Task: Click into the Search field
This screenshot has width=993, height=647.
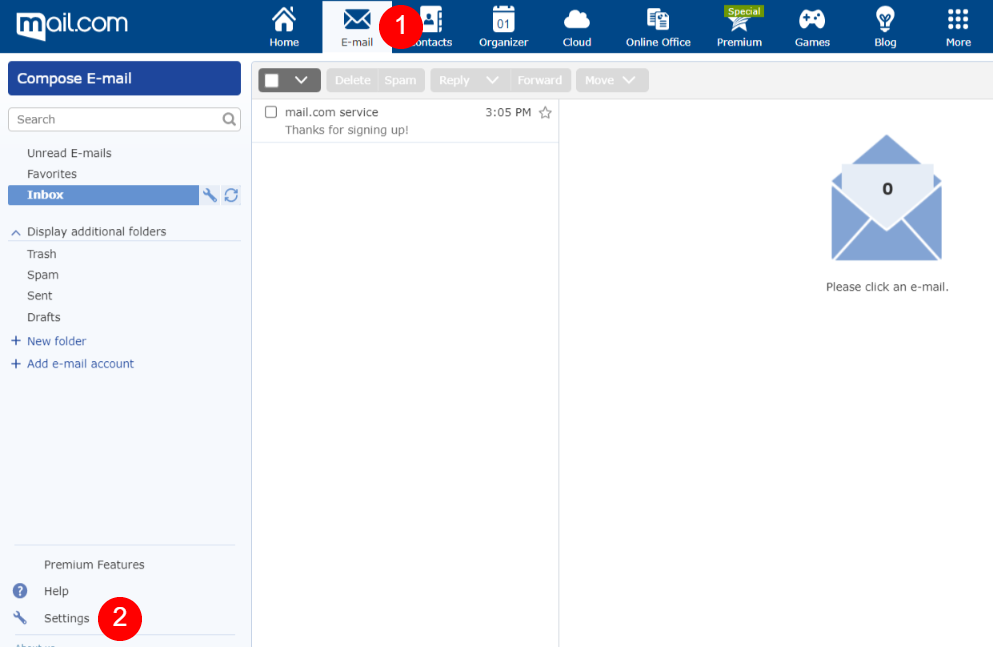Action: pyautogui.click(x=115, y=120)
